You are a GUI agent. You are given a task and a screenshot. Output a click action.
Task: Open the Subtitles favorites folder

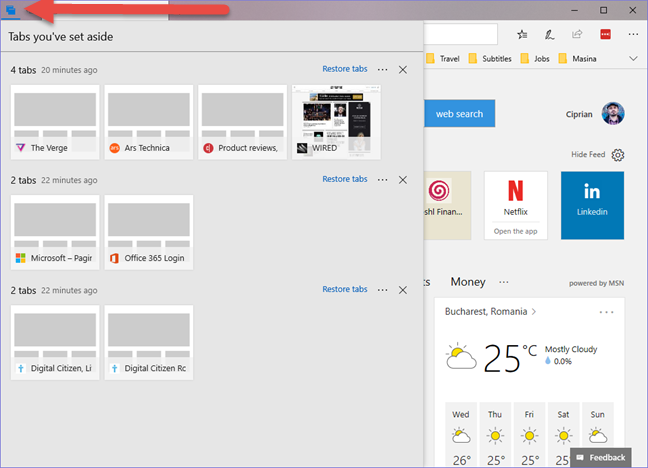(x=490, y=59)
